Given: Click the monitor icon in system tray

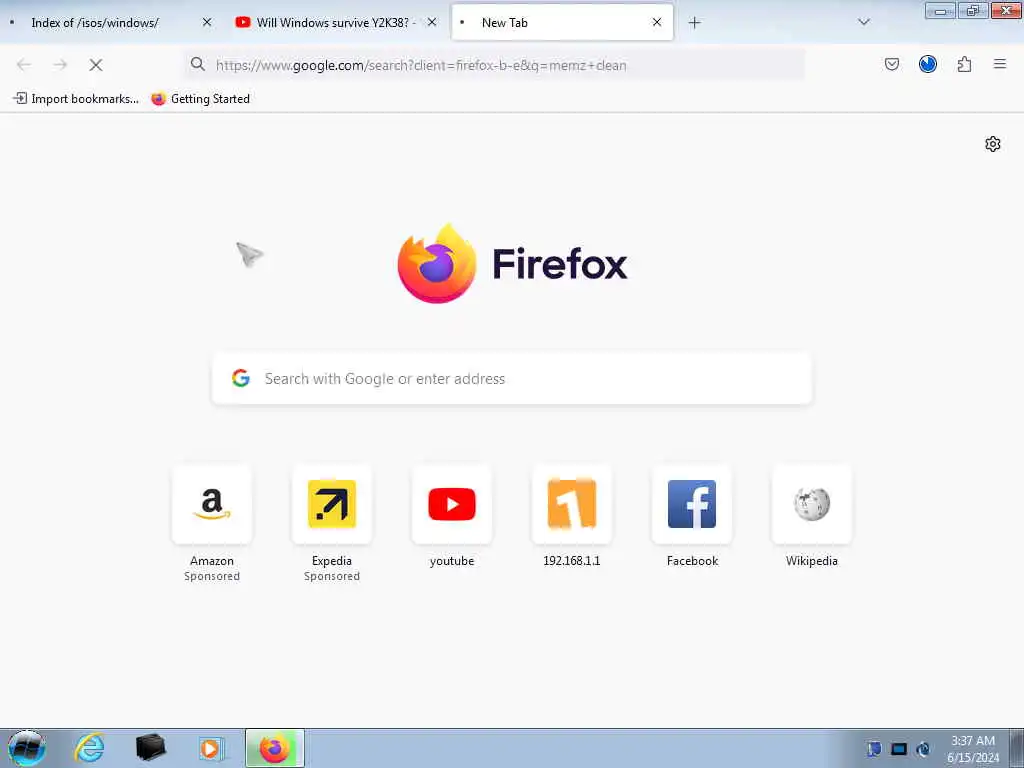Looking at the screenshot, I should pyautogui.click(x=899, y=749).
